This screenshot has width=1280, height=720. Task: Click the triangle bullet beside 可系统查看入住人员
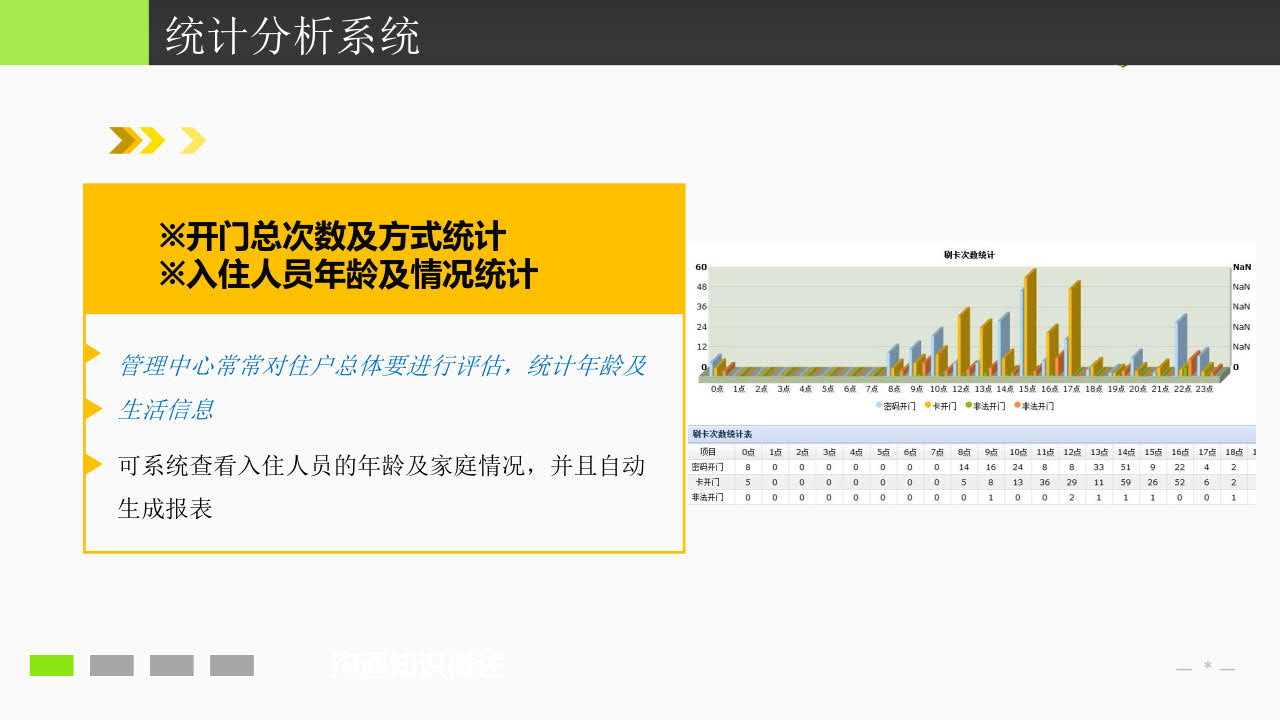click(92, 464)
